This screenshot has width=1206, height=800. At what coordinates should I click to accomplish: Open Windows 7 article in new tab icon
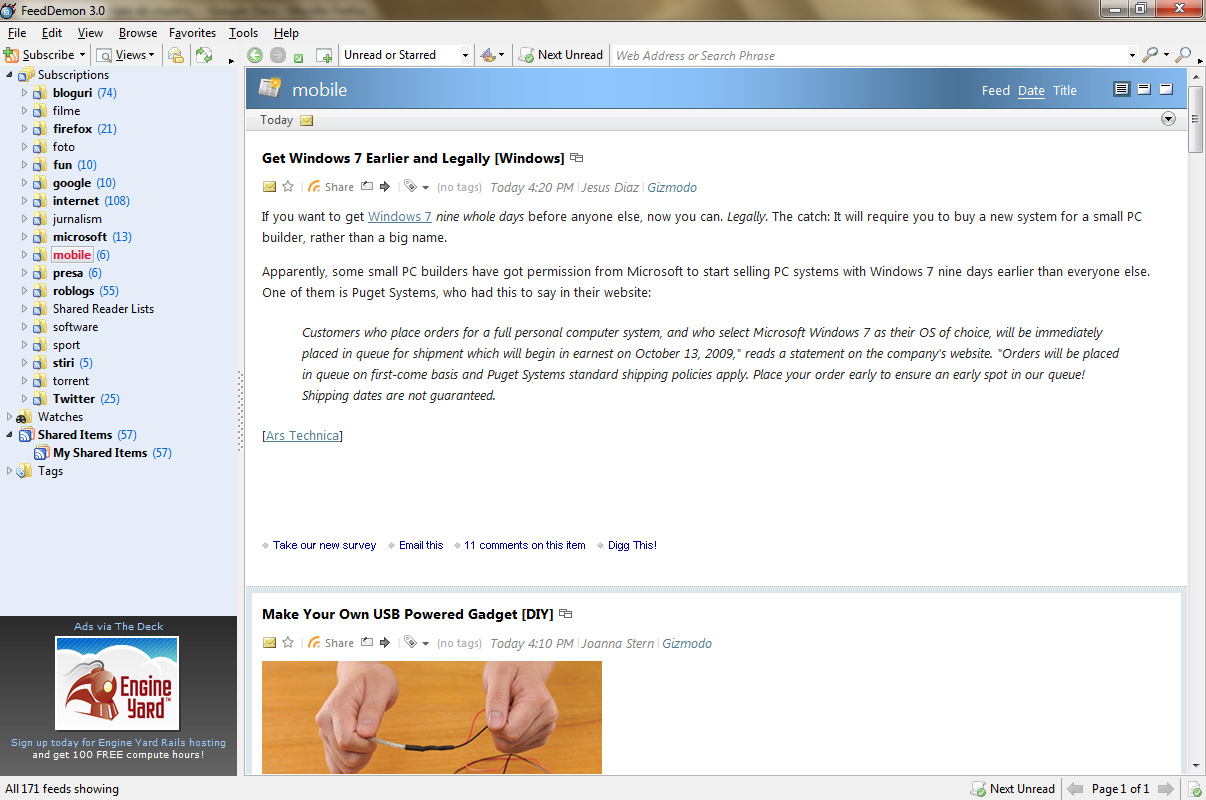576,158
